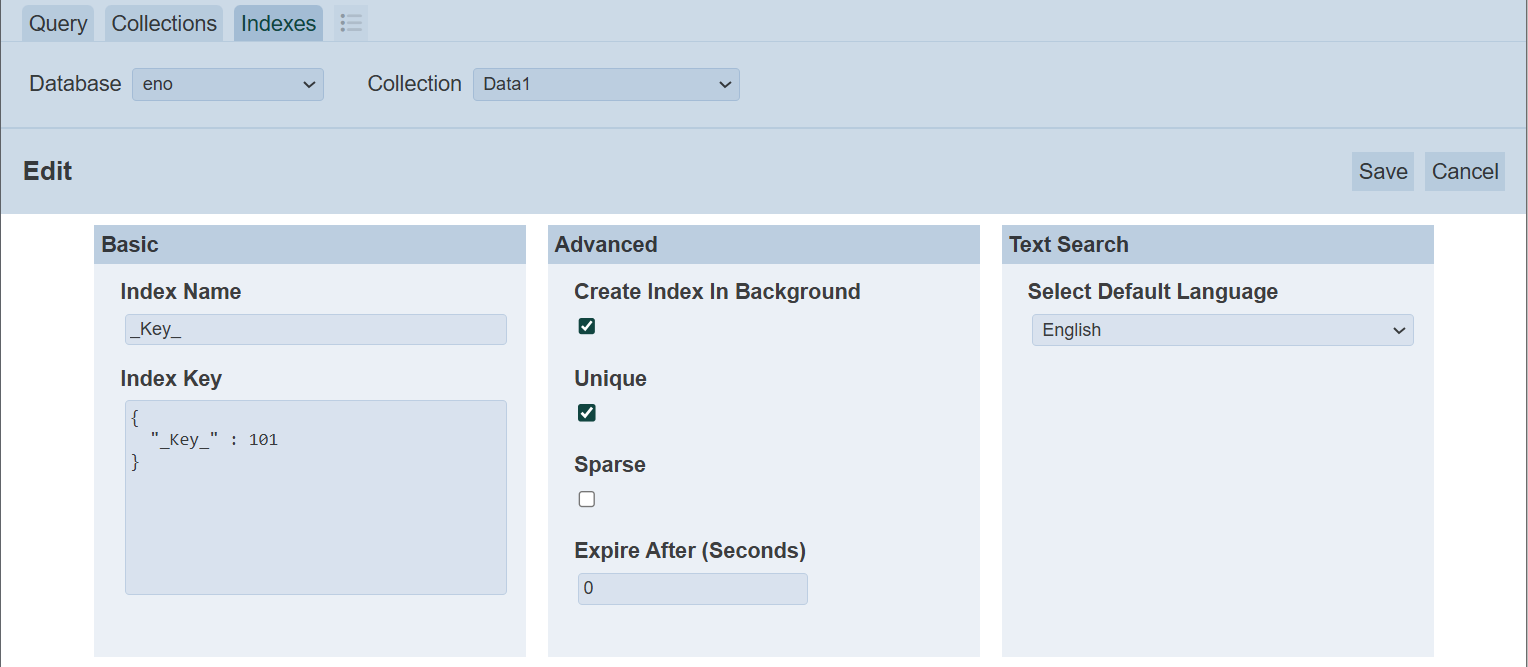Click into the Index Name field
The height and width of the screenshot is (667, 1528).
click(316, 330)
